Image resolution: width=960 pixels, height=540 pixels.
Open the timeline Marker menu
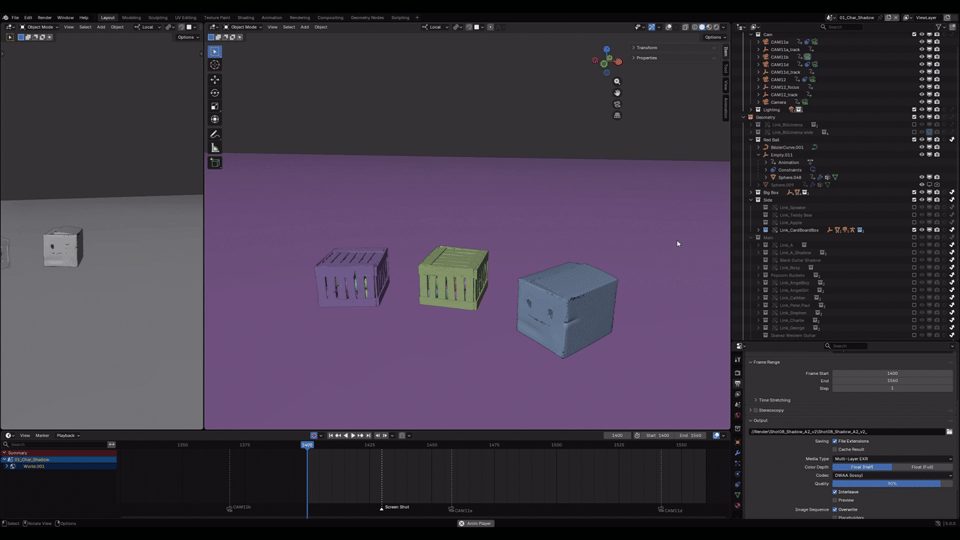(x=42, y=435)
